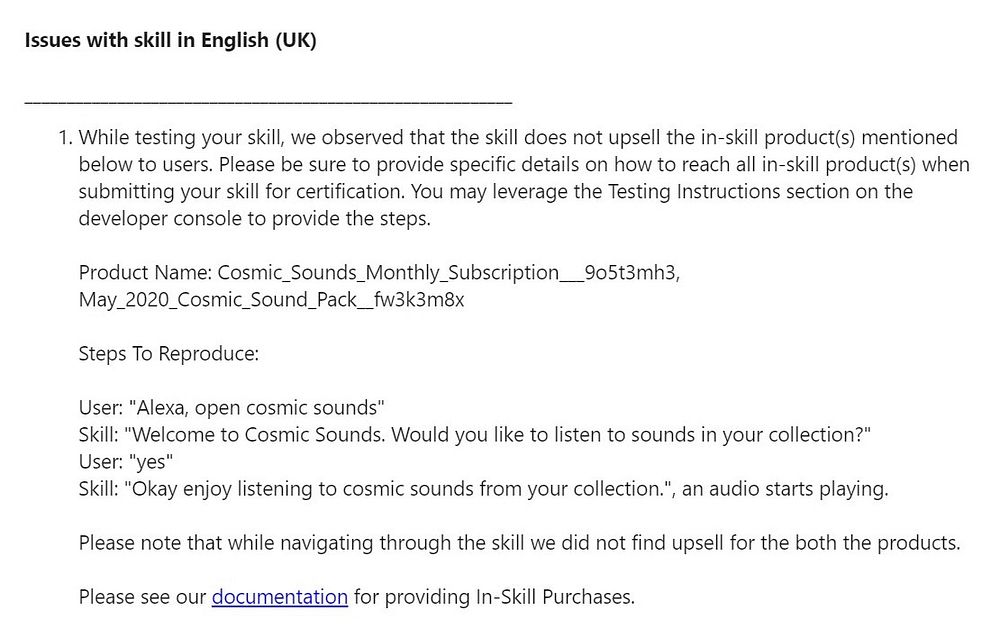
Task: Click the list number "1." marker
Action: (65, 137)
